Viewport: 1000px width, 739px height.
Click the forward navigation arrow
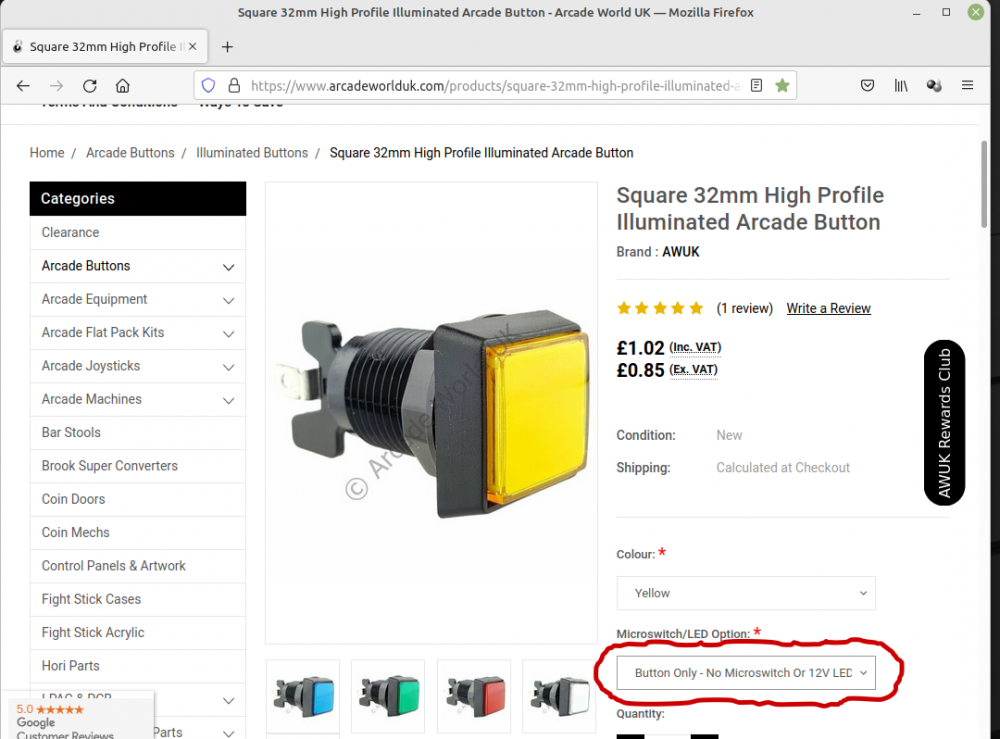56,85
